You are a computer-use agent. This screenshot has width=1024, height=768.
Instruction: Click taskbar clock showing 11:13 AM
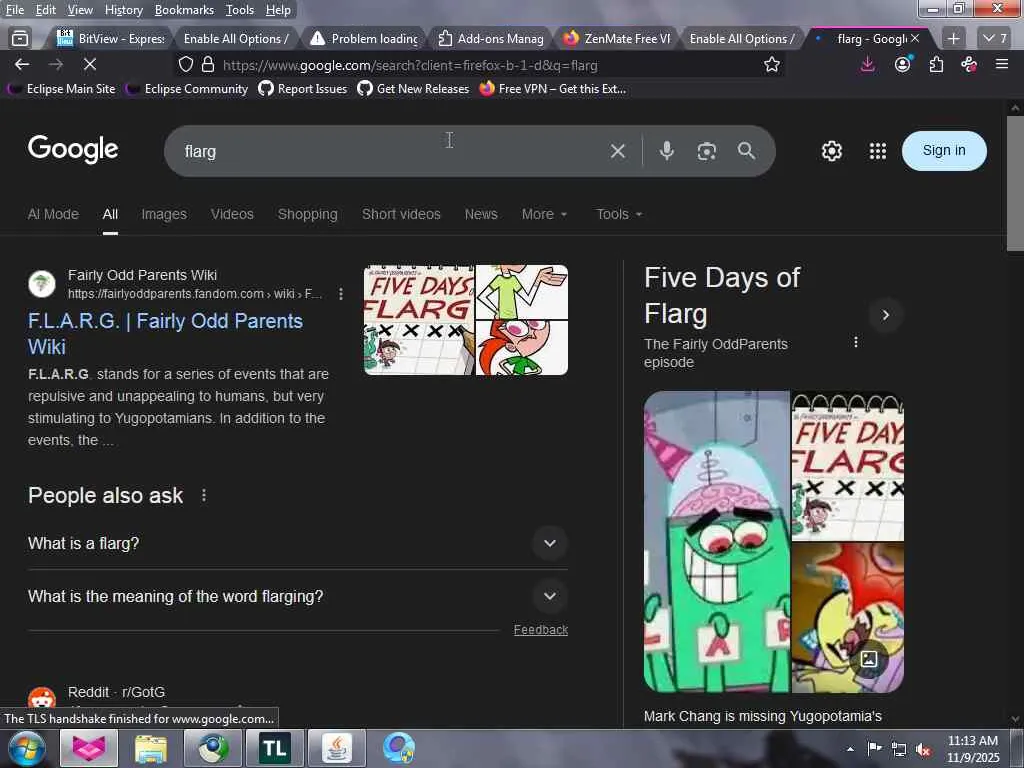click(973, 748)
